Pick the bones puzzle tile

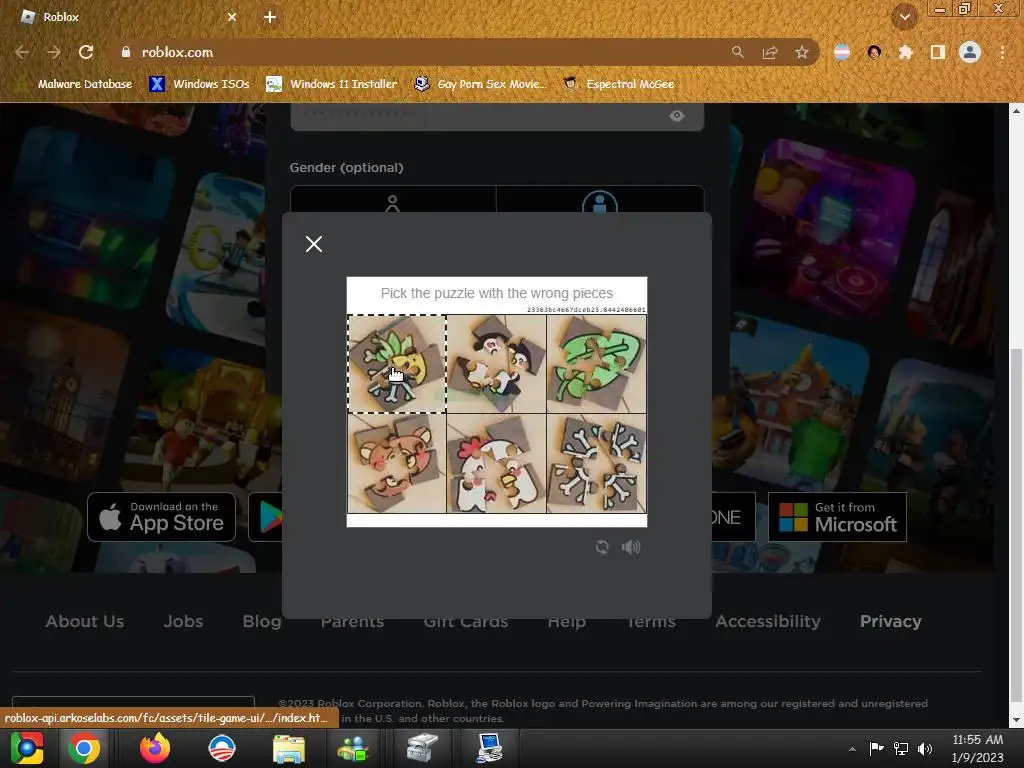(x=596, y=463)
